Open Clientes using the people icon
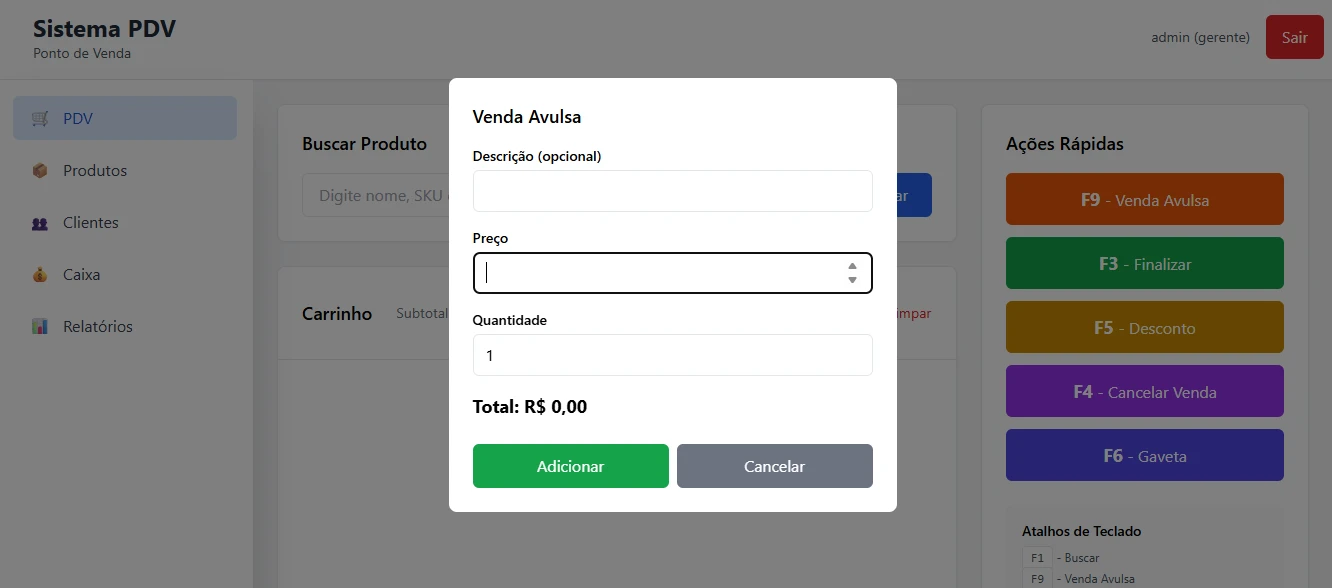 [38, 222]
